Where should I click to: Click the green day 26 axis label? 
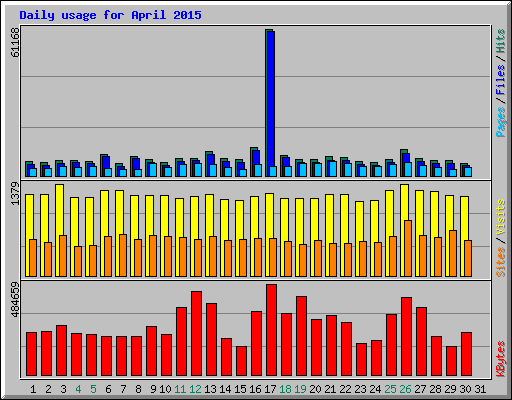pos(405,389)
